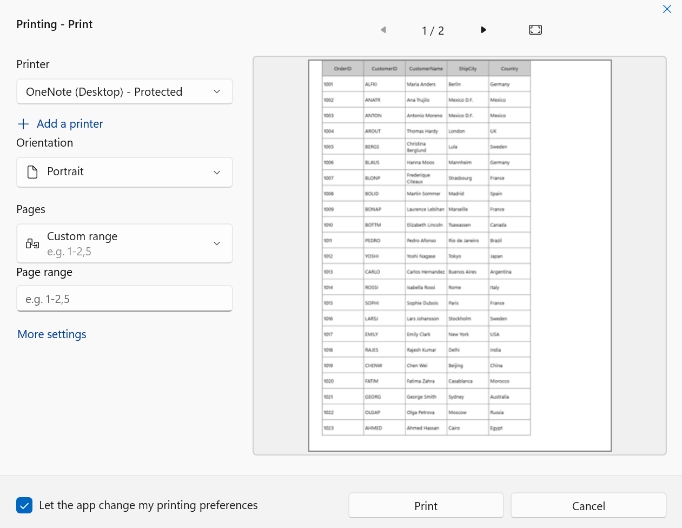The height and width of the screenshot is (528, 682).
Task: Toggle Let the app change my printing preferences
Action: (24, 505)
